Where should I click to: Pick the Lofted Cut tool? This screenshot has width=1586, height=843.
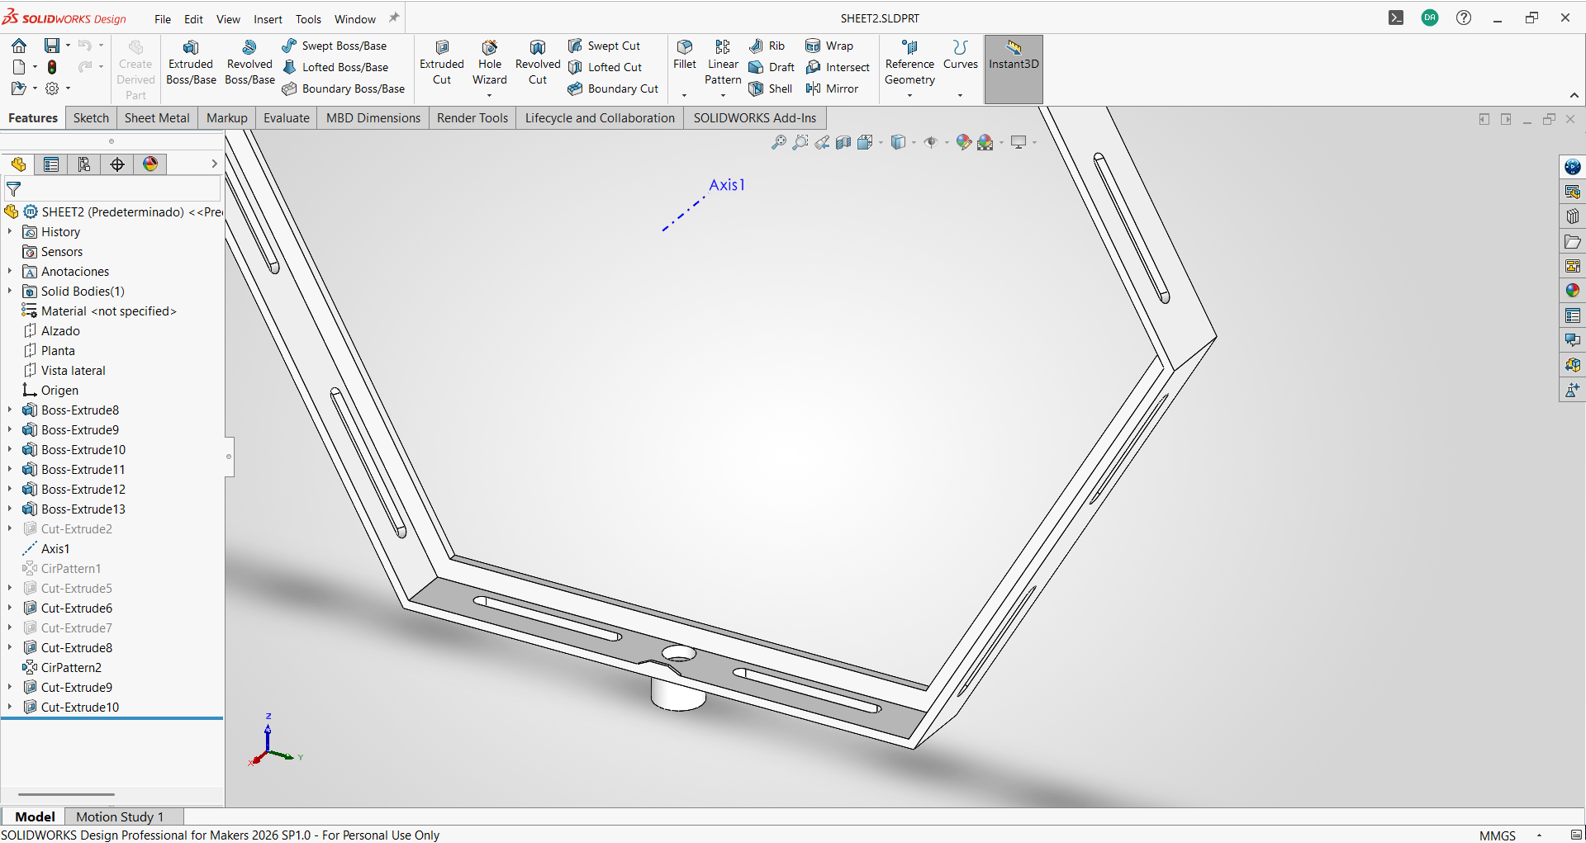click(x=605, y=67)
